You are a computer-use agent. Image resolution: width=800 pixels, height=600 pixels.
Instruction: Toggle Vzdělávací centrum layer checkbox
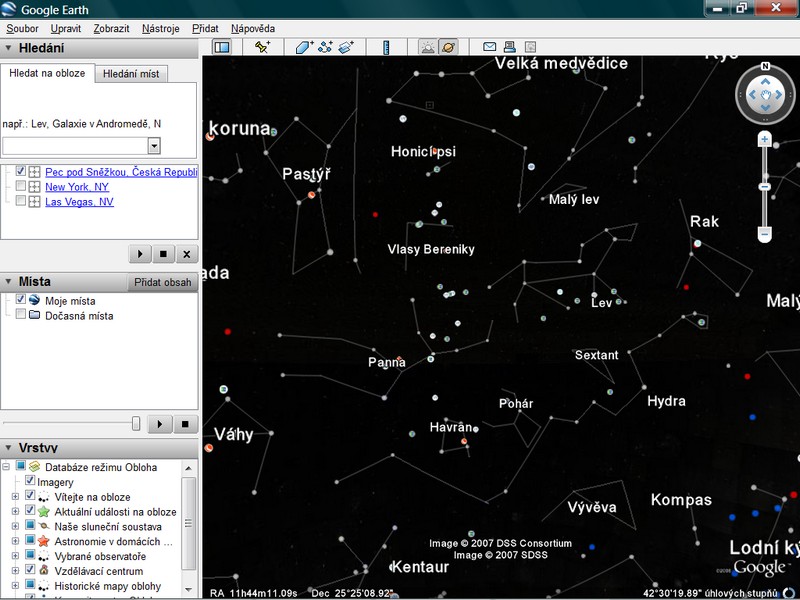tap(30, 569)
